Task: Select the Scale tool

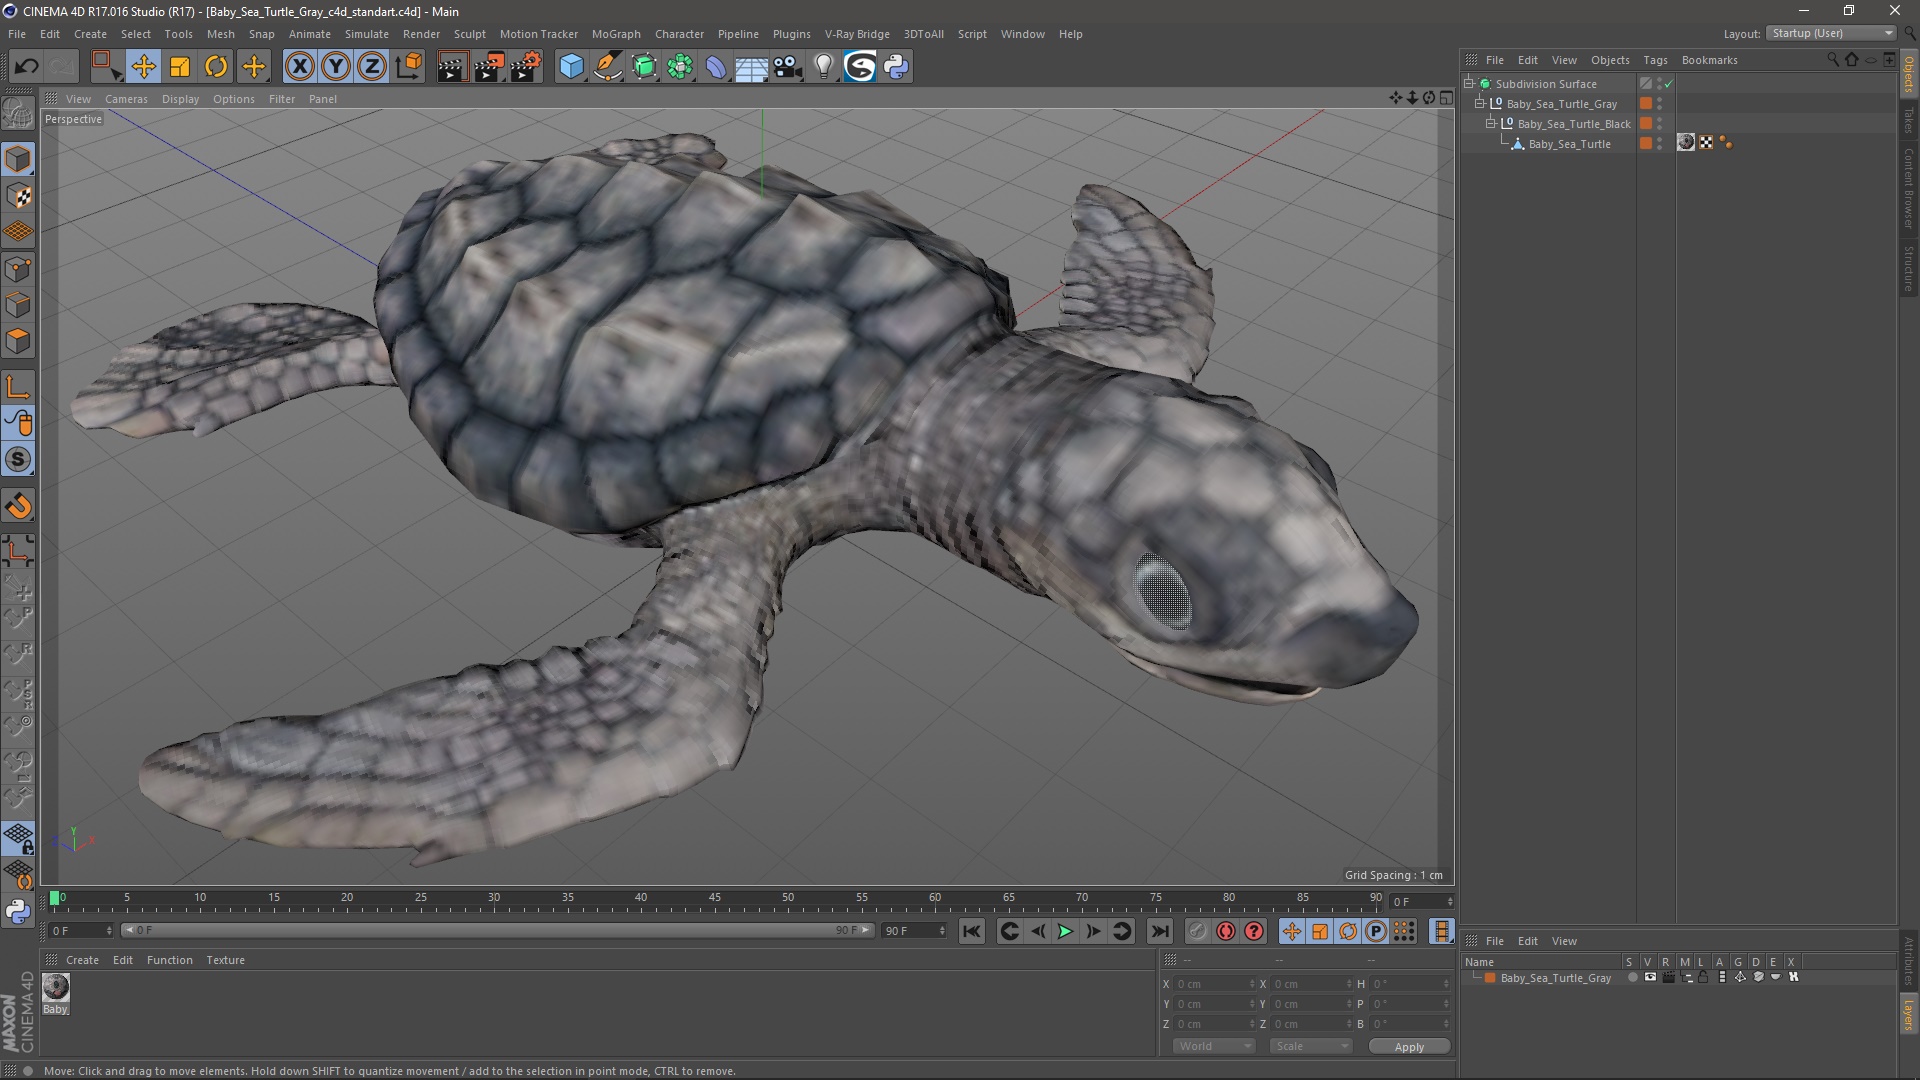Action: [180, 67]
